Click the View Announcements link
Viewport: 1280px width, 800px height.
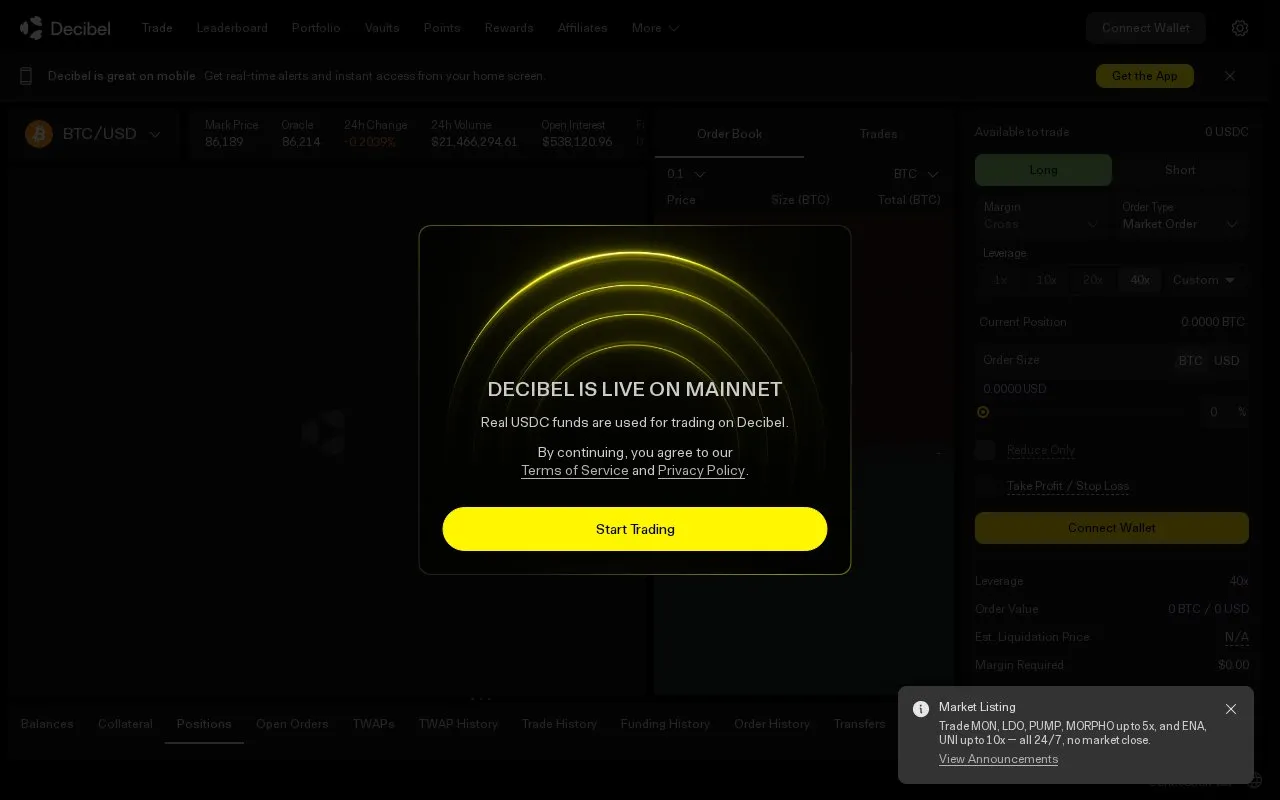[998, 759]
